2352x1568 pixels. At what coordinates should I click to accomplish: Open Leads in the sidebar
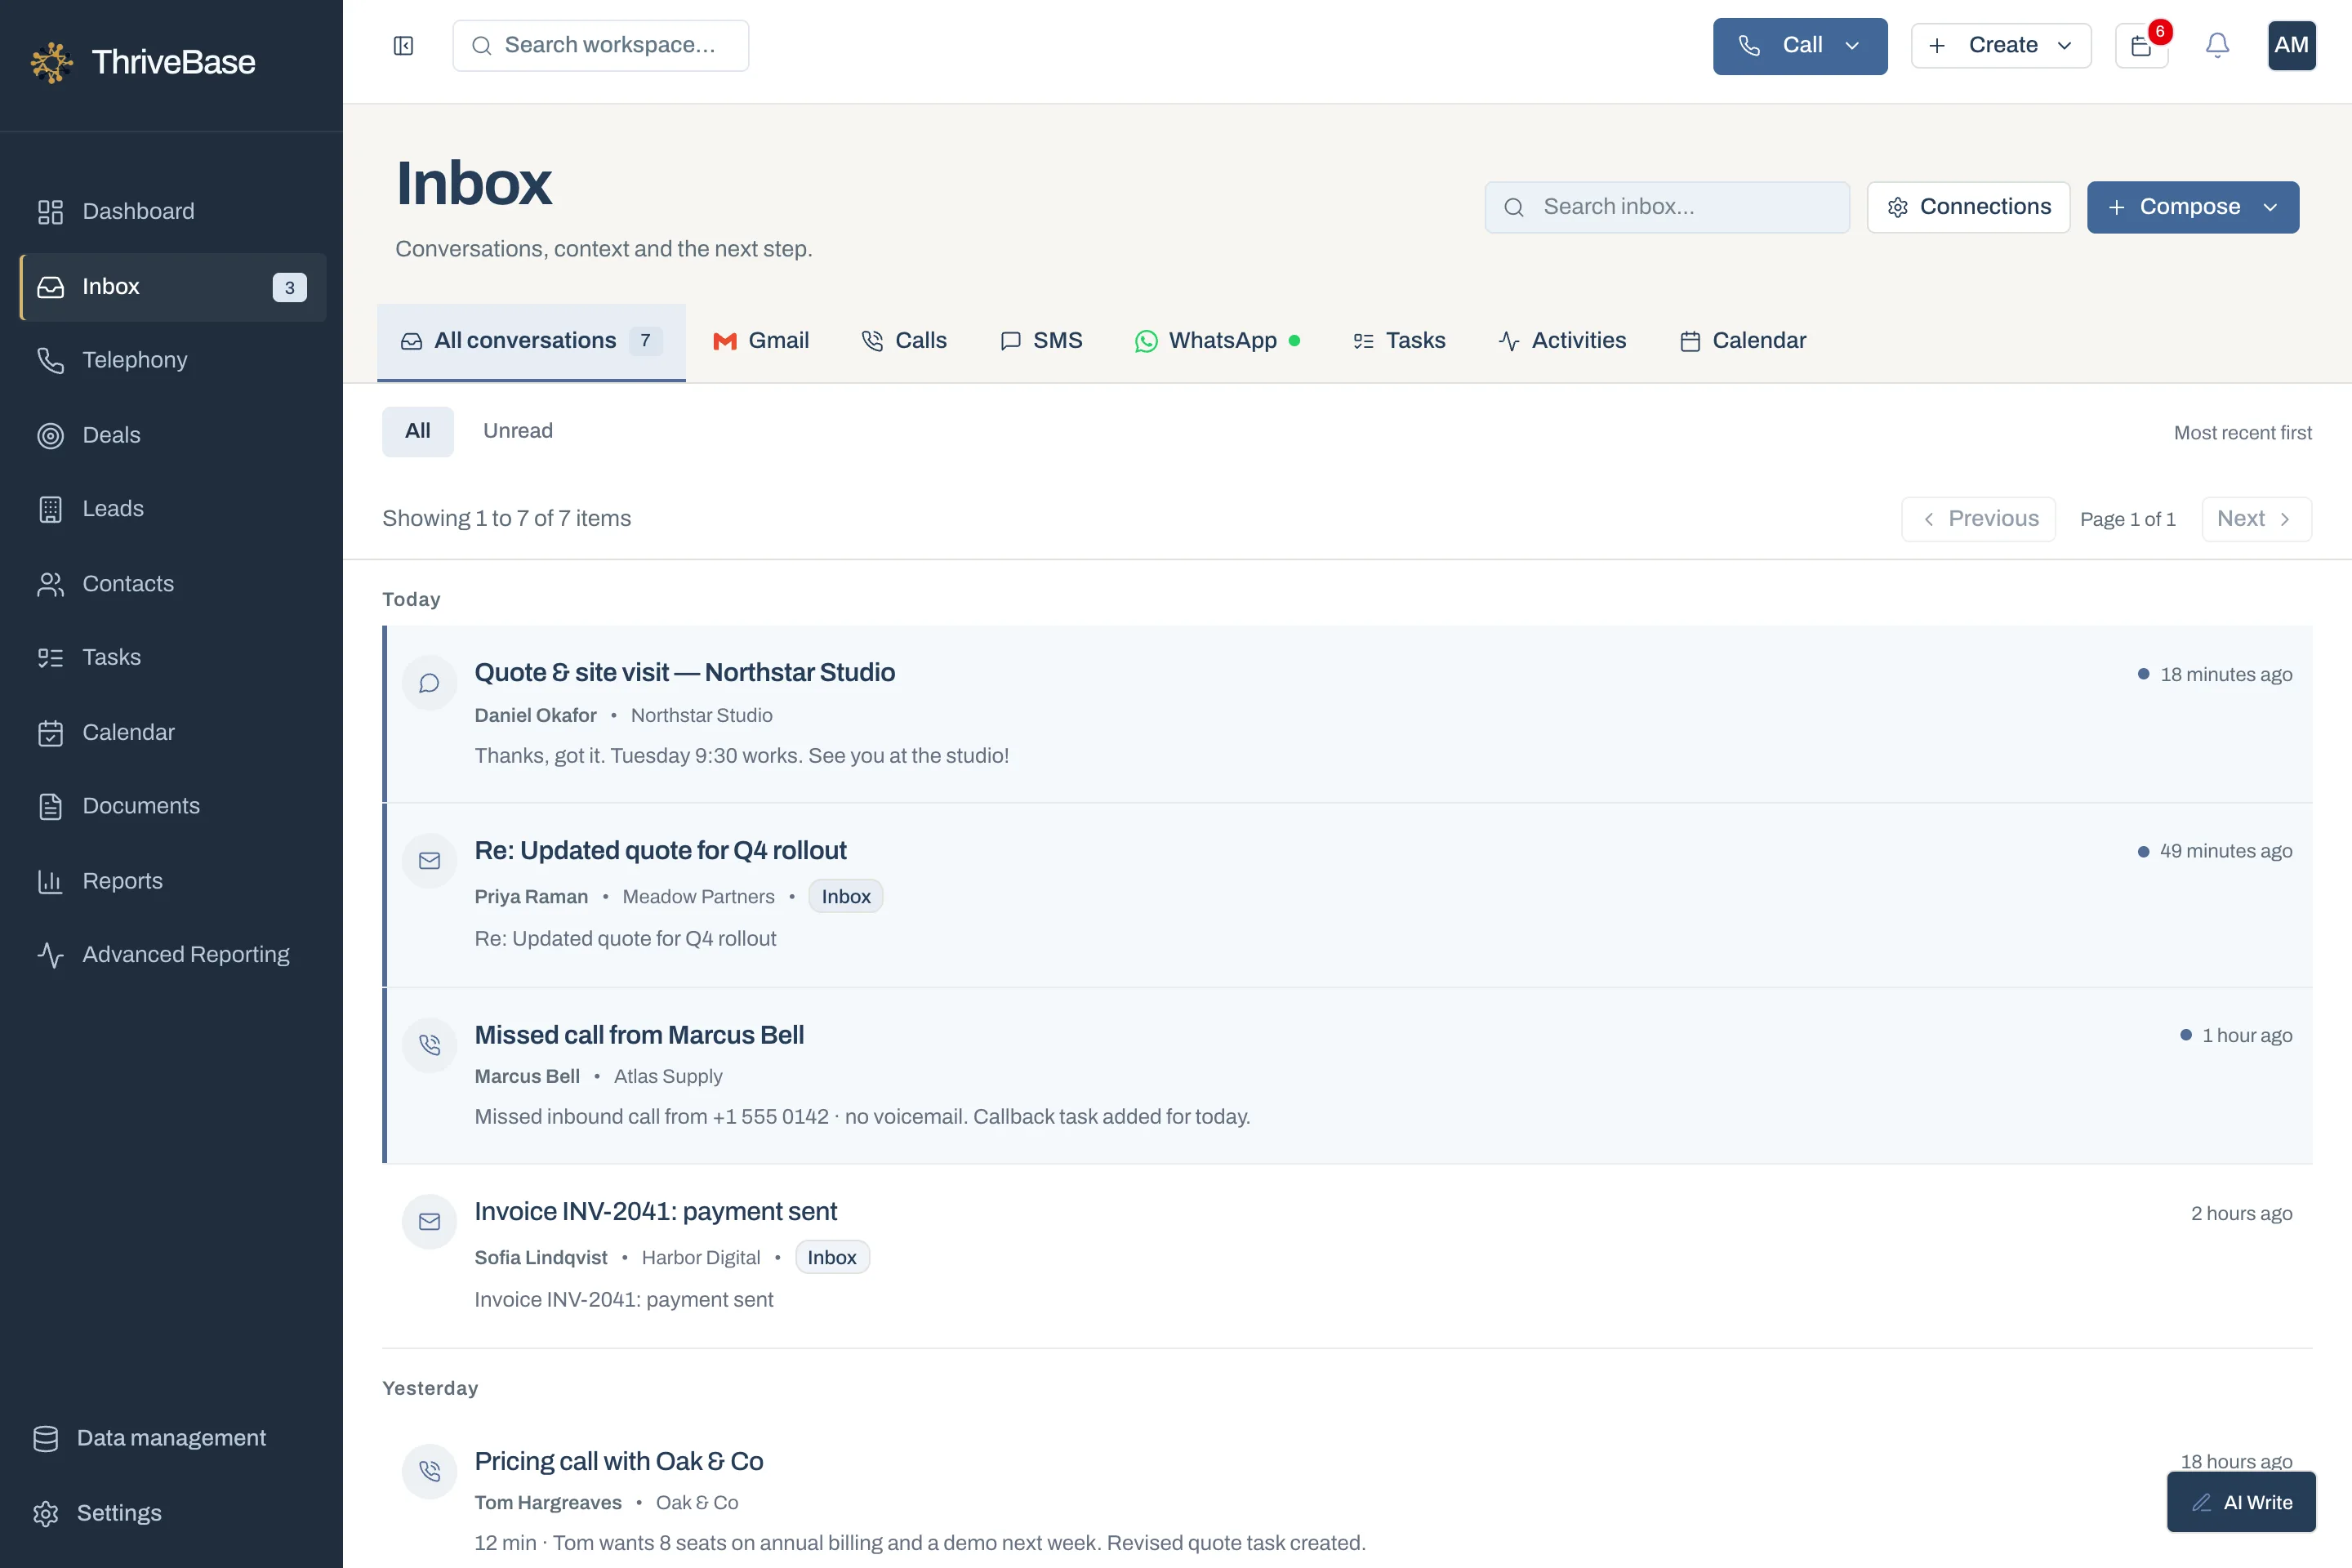[172, 509]
